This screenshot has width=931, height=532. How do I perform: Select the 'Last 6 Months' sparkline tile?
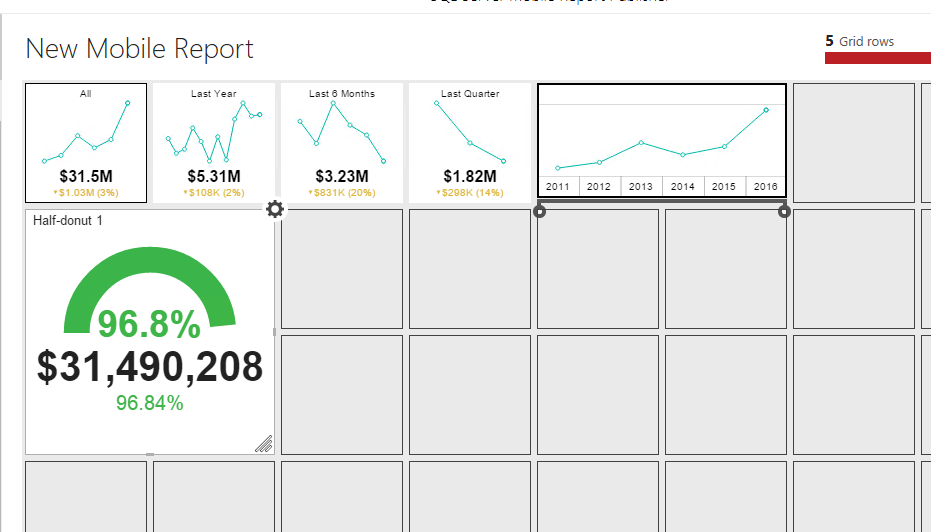click(342, 142)
